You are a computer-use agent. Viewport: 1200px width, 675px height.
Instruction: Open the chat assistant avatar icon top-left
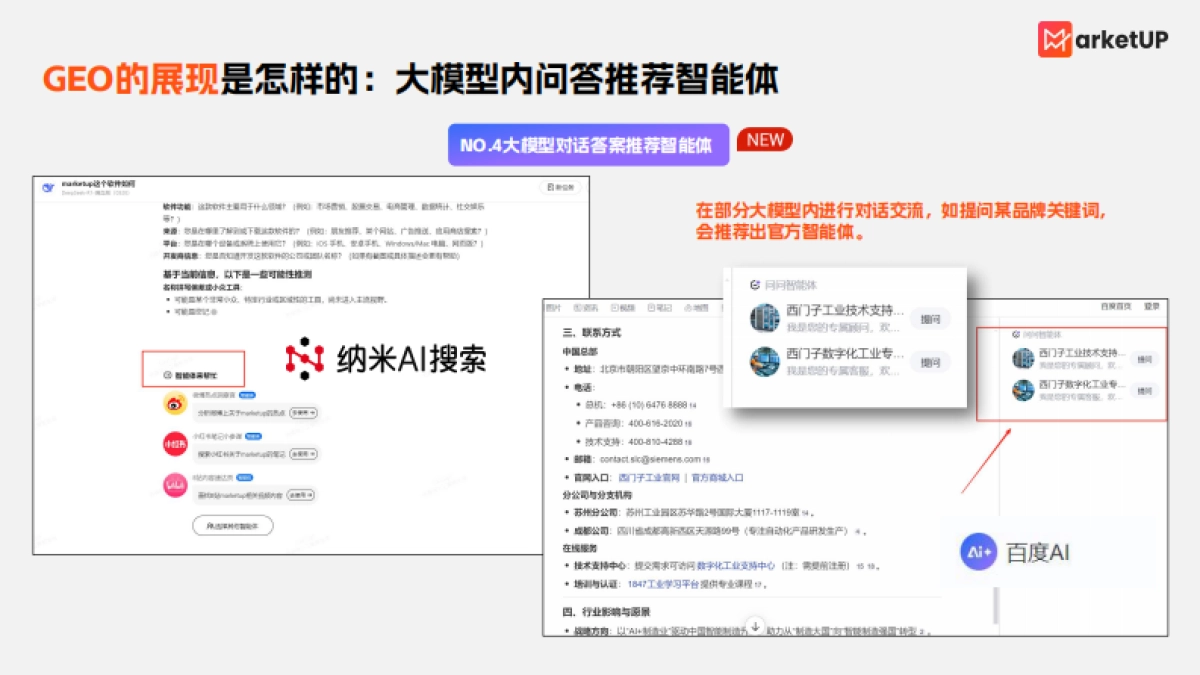pyautogui.click(x=48, y=185)
